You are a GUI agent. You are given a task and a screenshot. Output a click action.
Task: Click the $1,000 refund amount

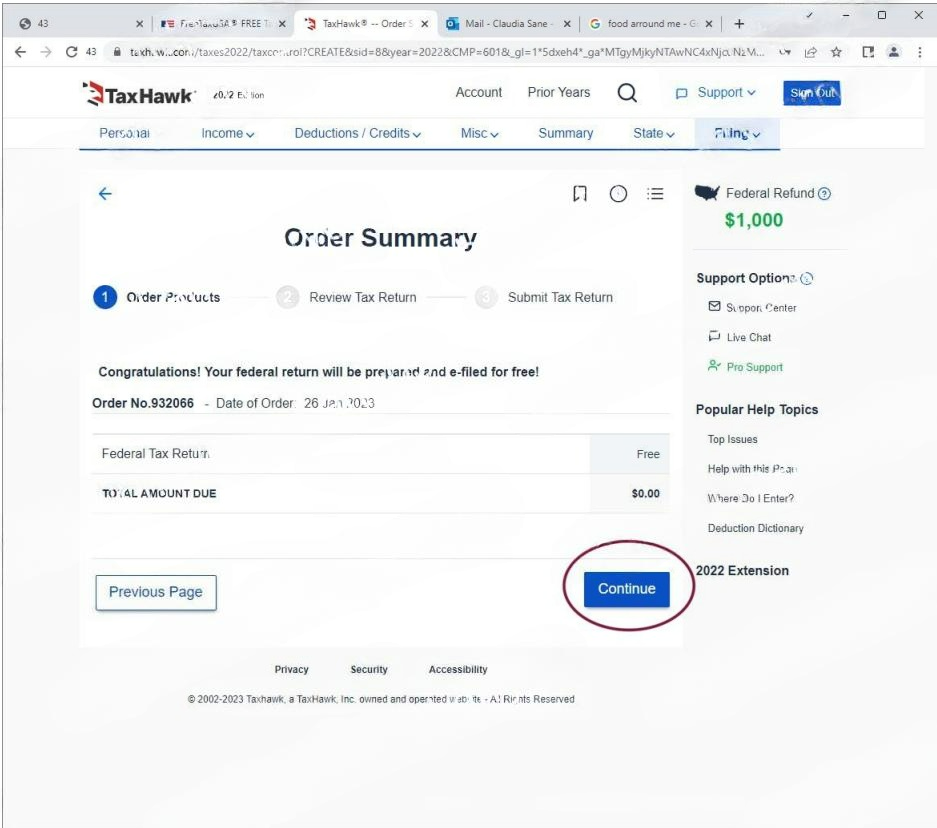click(754, 220)
